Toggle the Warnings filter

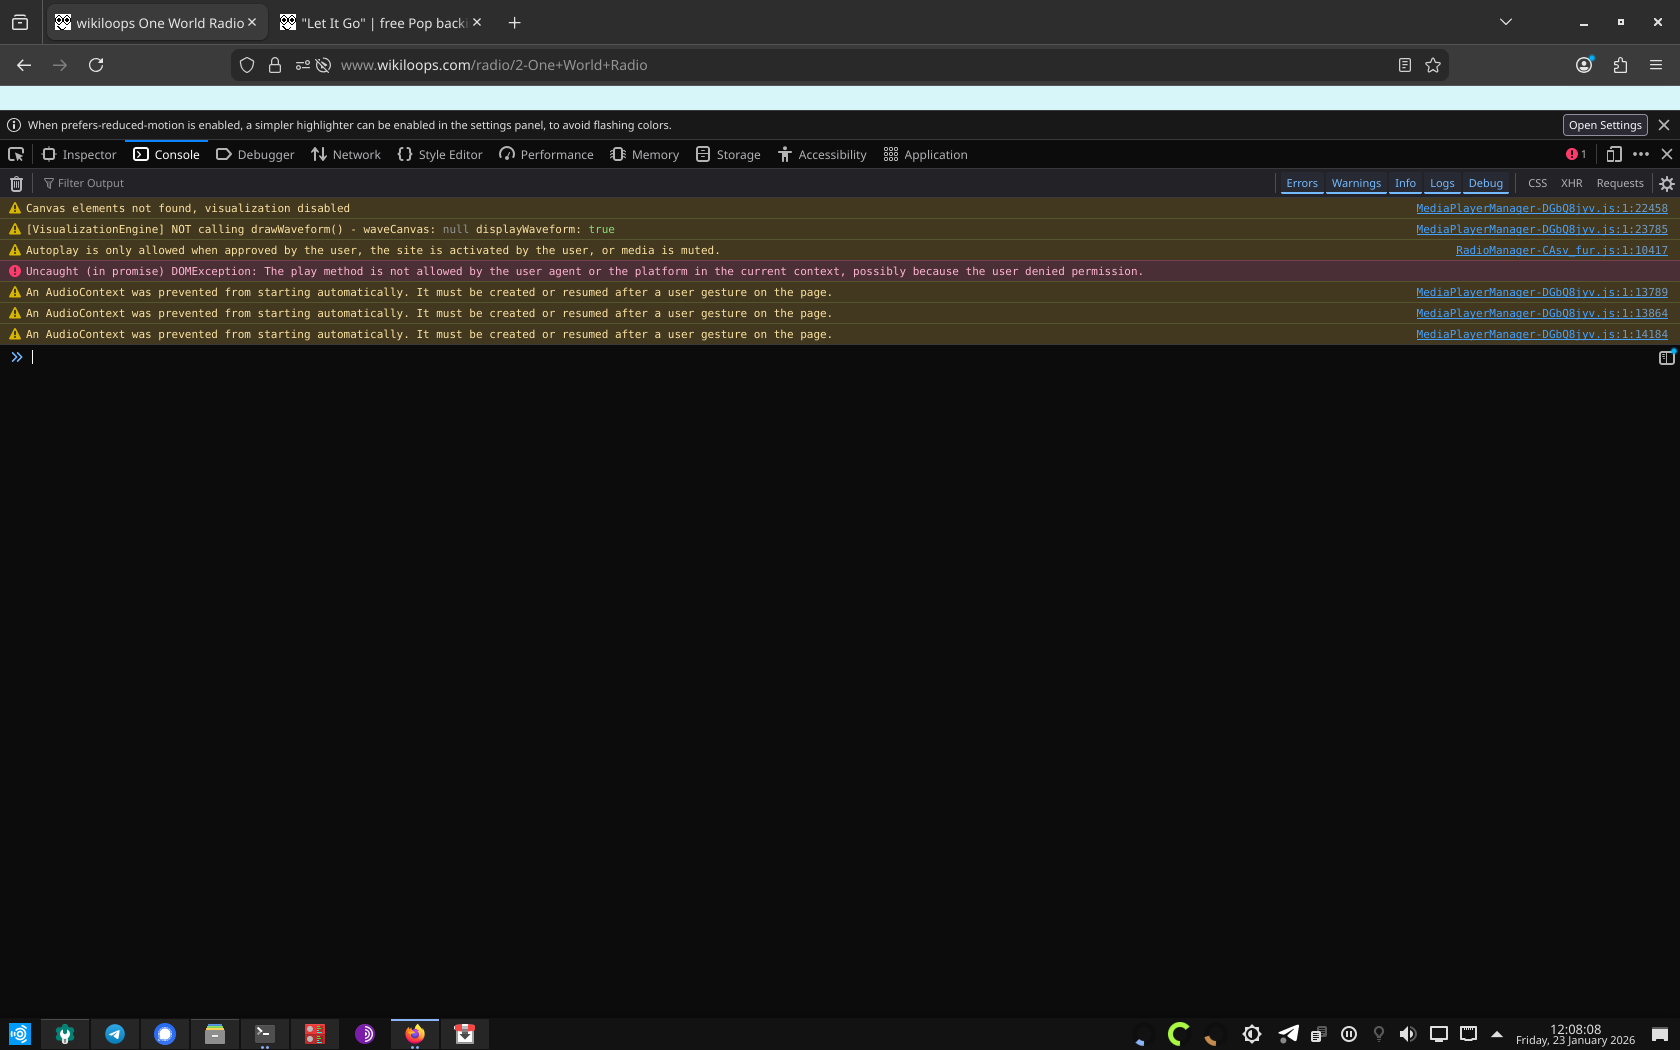[1355, 183]
